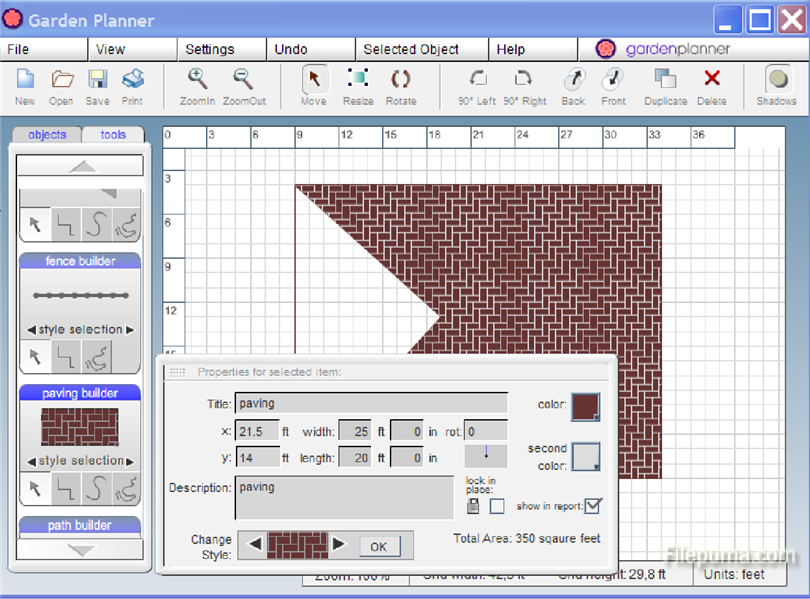Click next Change Style arrow button

[339, 545]
